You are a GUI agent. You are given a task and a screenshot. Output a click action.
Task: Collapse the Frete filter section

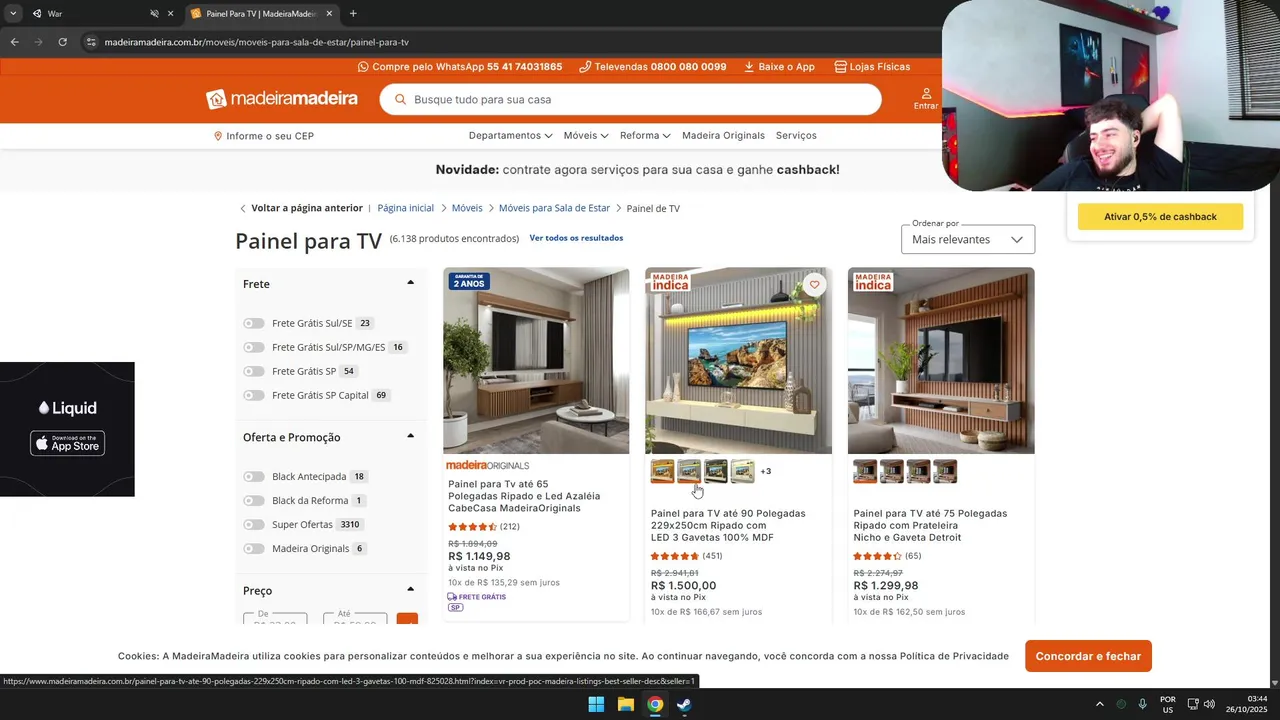click(410, 283)
